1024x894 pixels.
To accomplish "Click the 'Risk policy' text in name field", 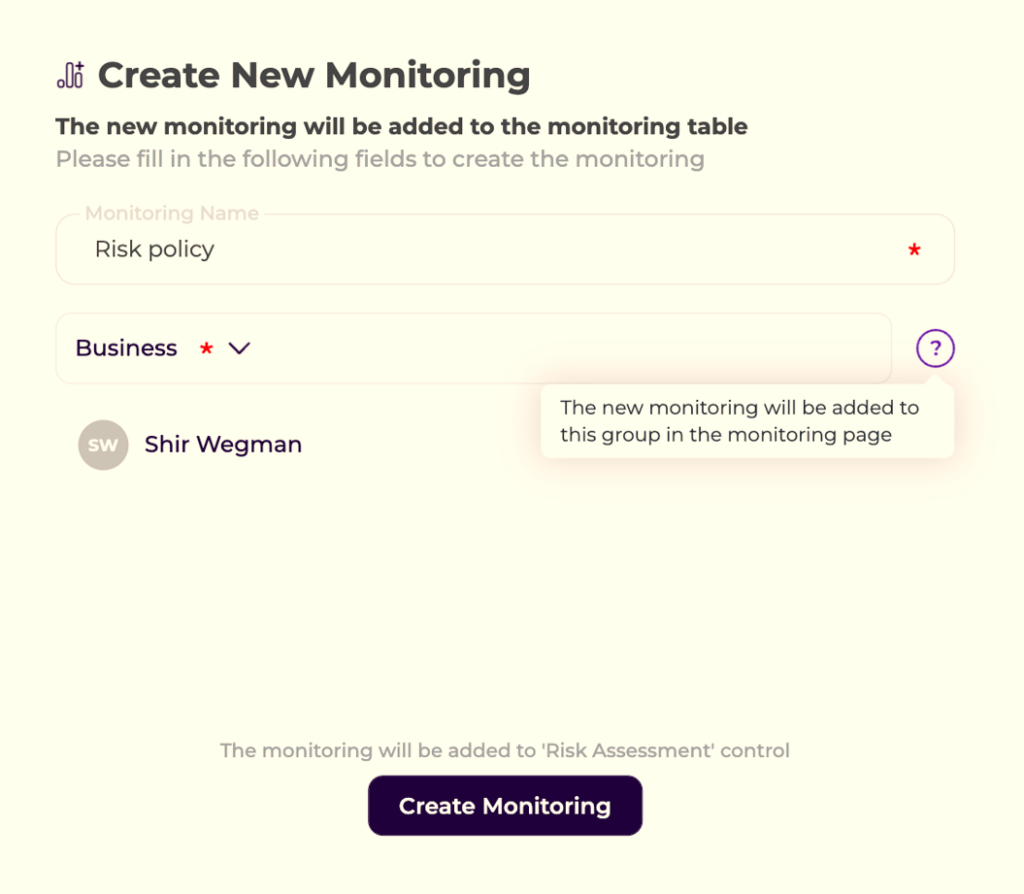I will pos(154,249).
